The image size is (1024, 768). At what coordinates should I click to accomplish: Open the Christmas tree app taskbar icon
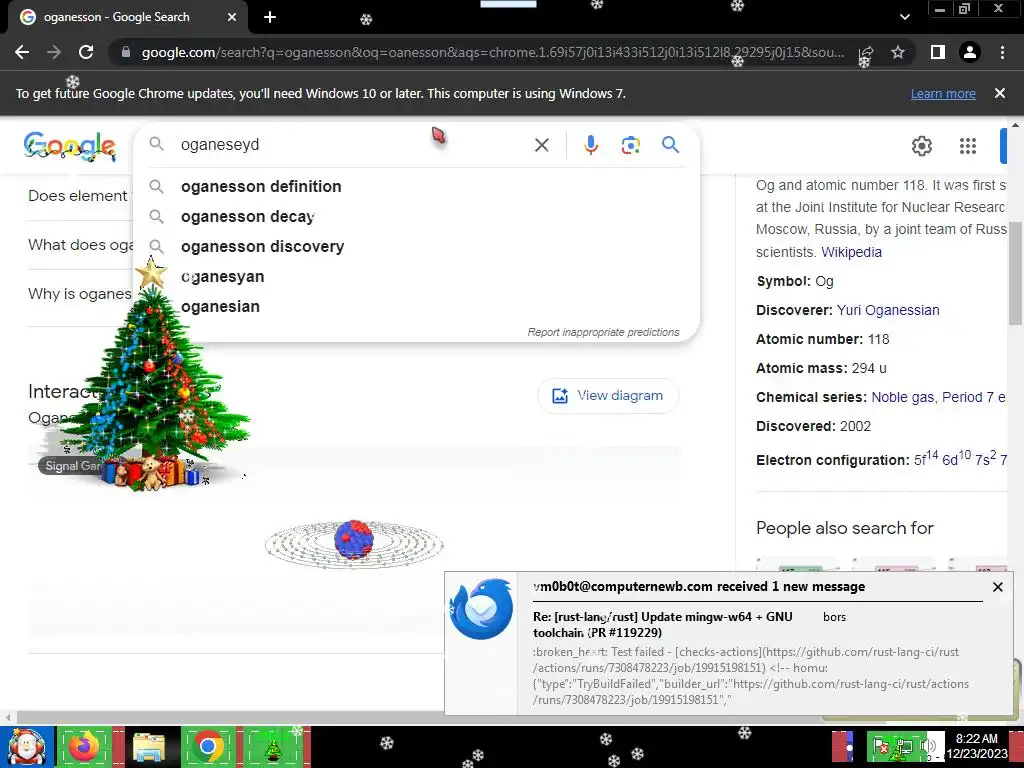point(273,748)
